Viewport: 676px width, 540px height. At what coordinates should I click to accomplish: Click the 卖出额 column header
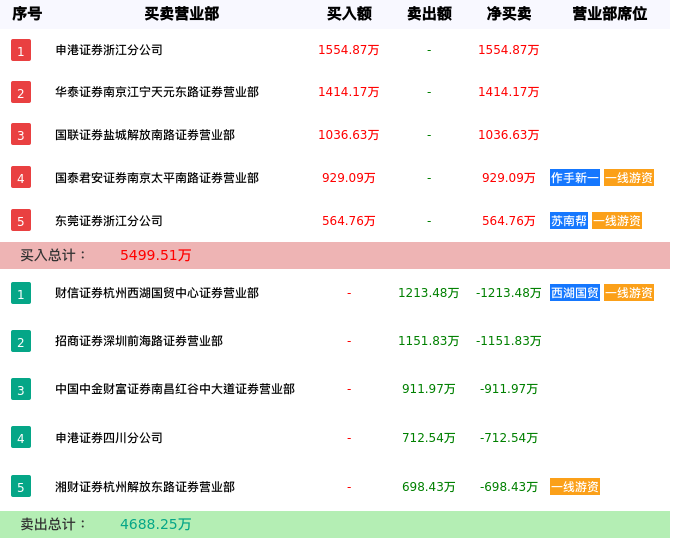click(429, 14)
